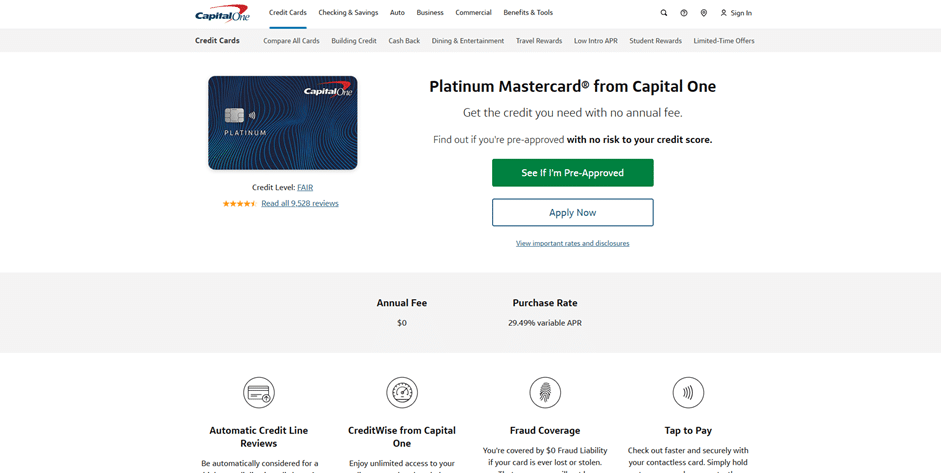Viewport: 941px width, 473px height.
Task: View Limited-Time Offers
Action: [724, 41]
